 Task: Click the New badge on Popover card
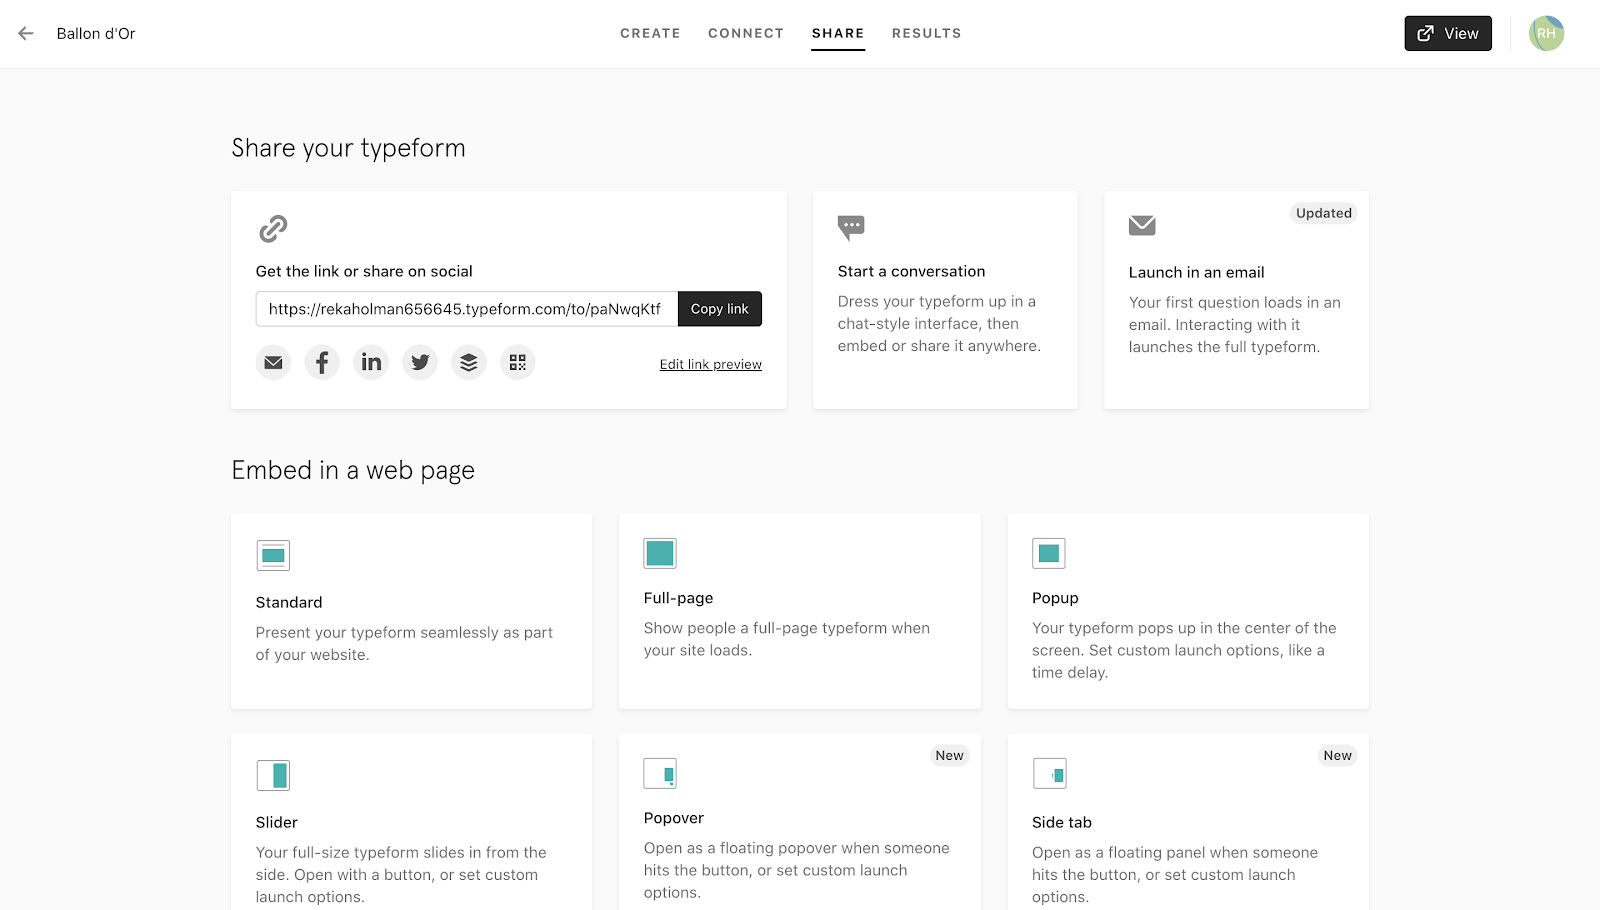[x=950, y=756]
